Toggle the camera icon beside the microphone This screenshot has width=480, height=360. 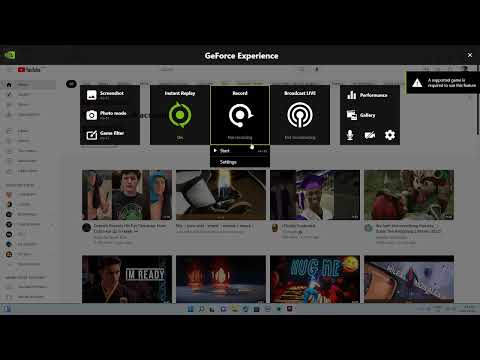pos(370,135)
